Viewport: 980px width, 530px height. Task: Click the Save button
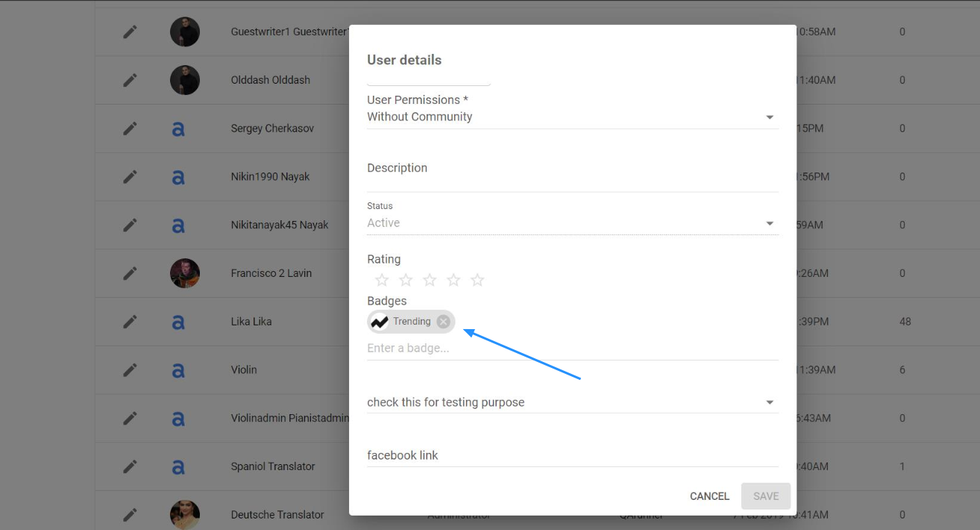pyautogui.click(x=766, y=496)
